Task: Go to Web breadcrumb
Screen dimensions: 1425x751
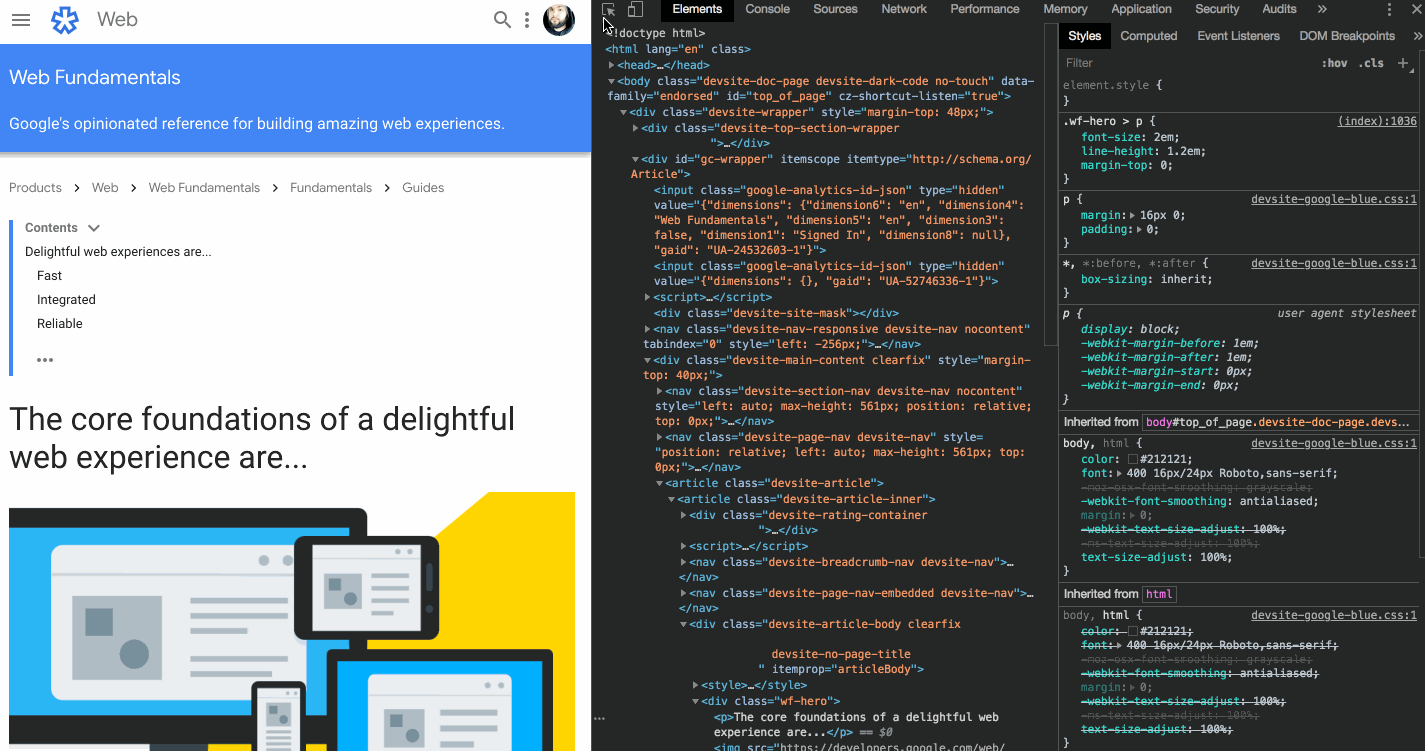Action: coord(105,188)
